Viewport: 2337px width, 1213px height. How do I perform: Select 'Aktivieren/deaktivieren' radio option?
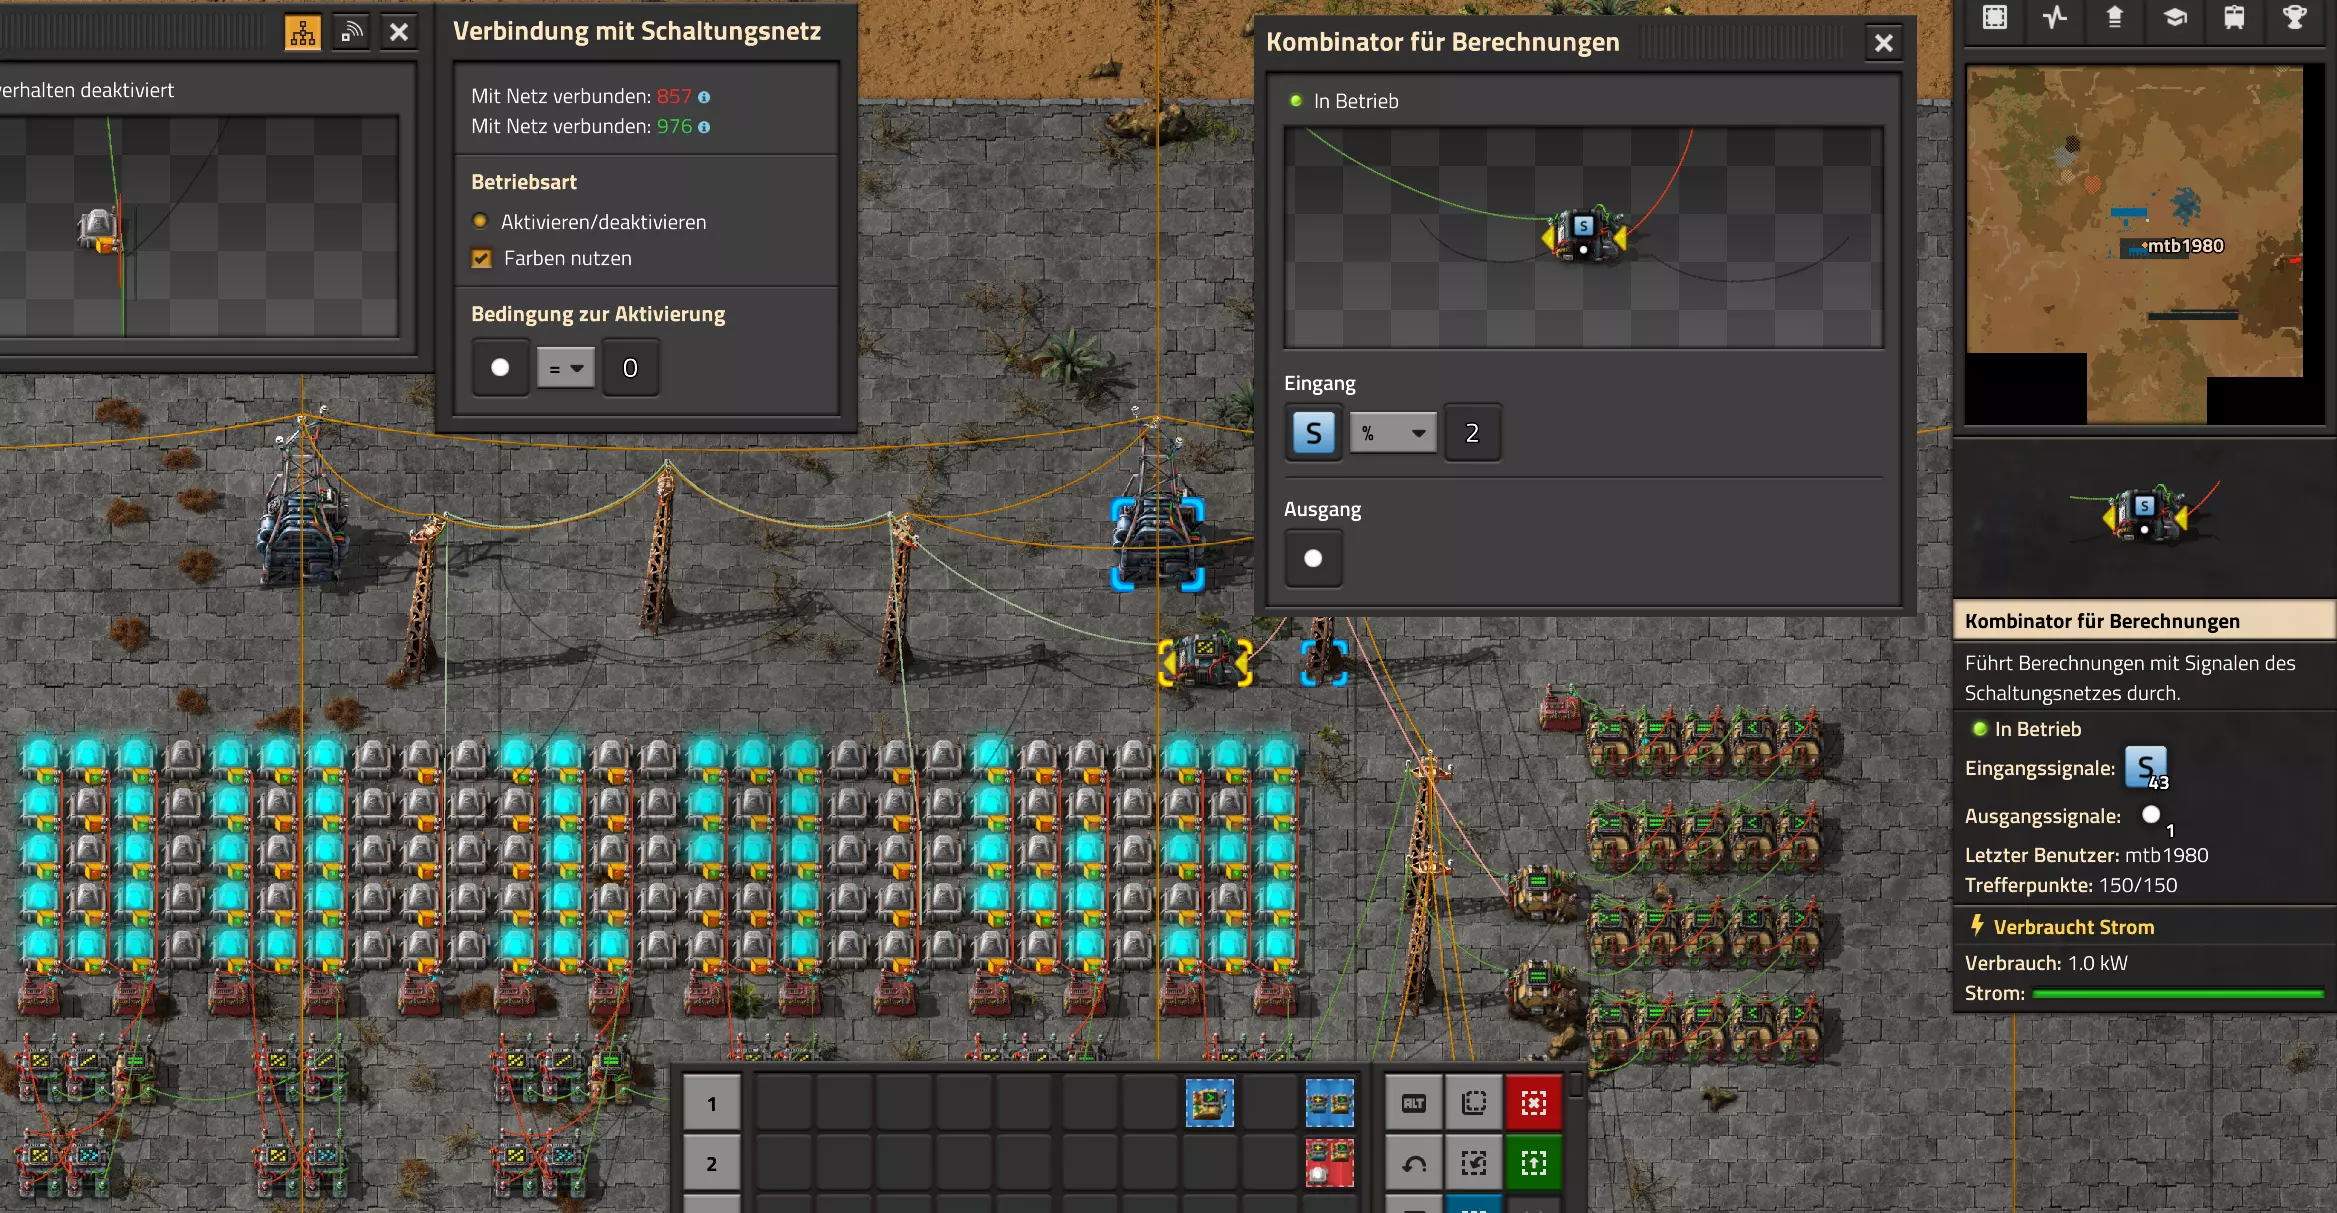click(x=480, y=221)
